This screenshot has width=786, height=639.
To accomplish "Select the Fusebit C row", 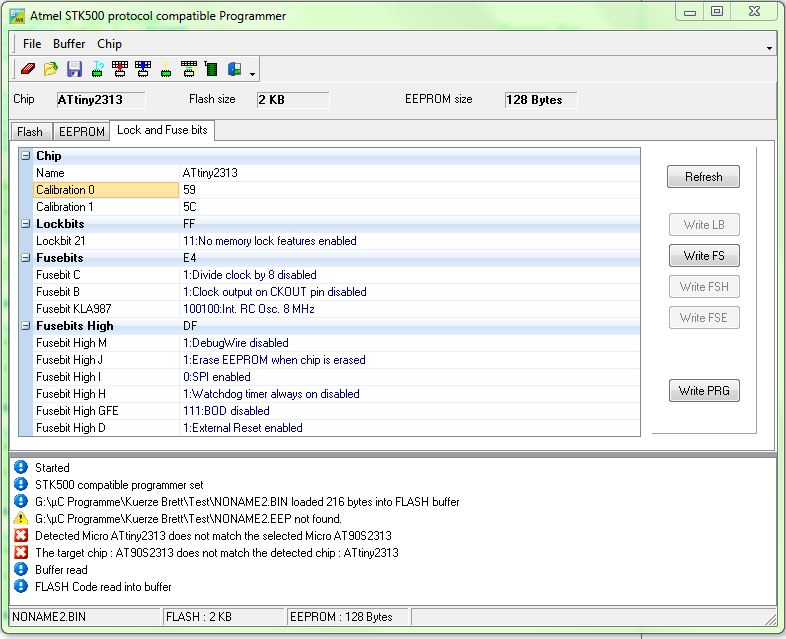I will point(336,275).
